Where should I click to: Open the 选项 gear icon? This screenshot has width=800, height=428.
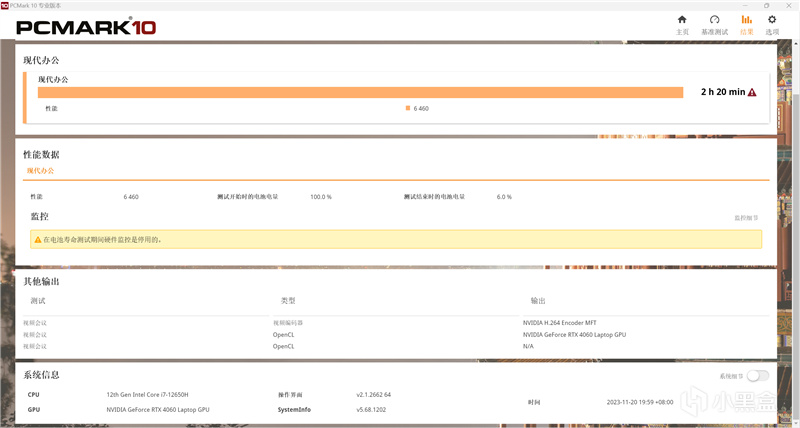772,19
